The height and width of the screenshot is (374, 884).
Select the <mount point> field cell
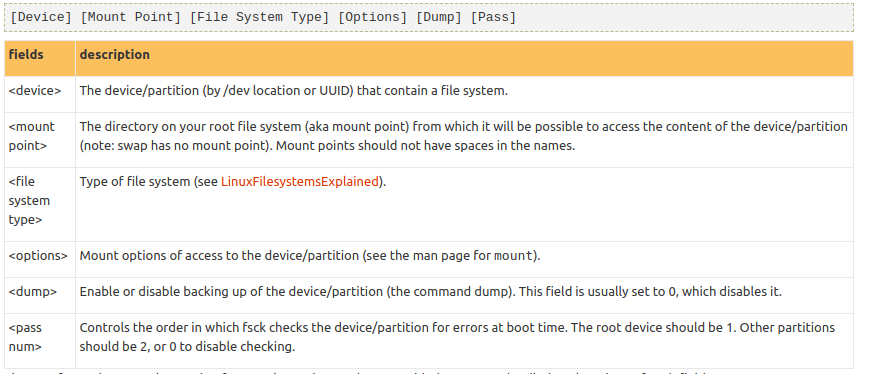click(x=40, y=140)
